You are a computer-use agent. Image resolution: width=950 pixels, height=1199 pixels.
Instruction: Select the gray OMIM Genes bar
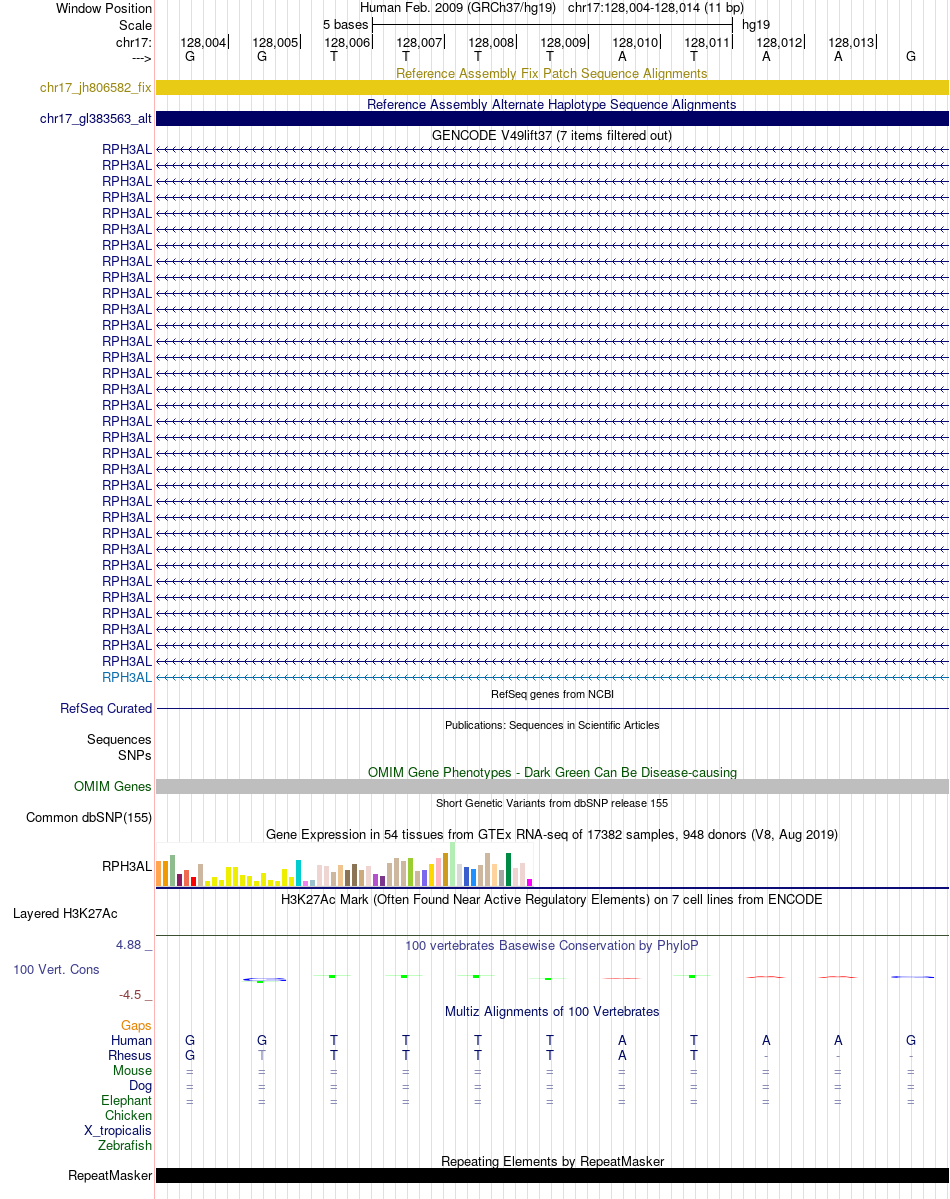pyautogui.click(x=552, y=787)
